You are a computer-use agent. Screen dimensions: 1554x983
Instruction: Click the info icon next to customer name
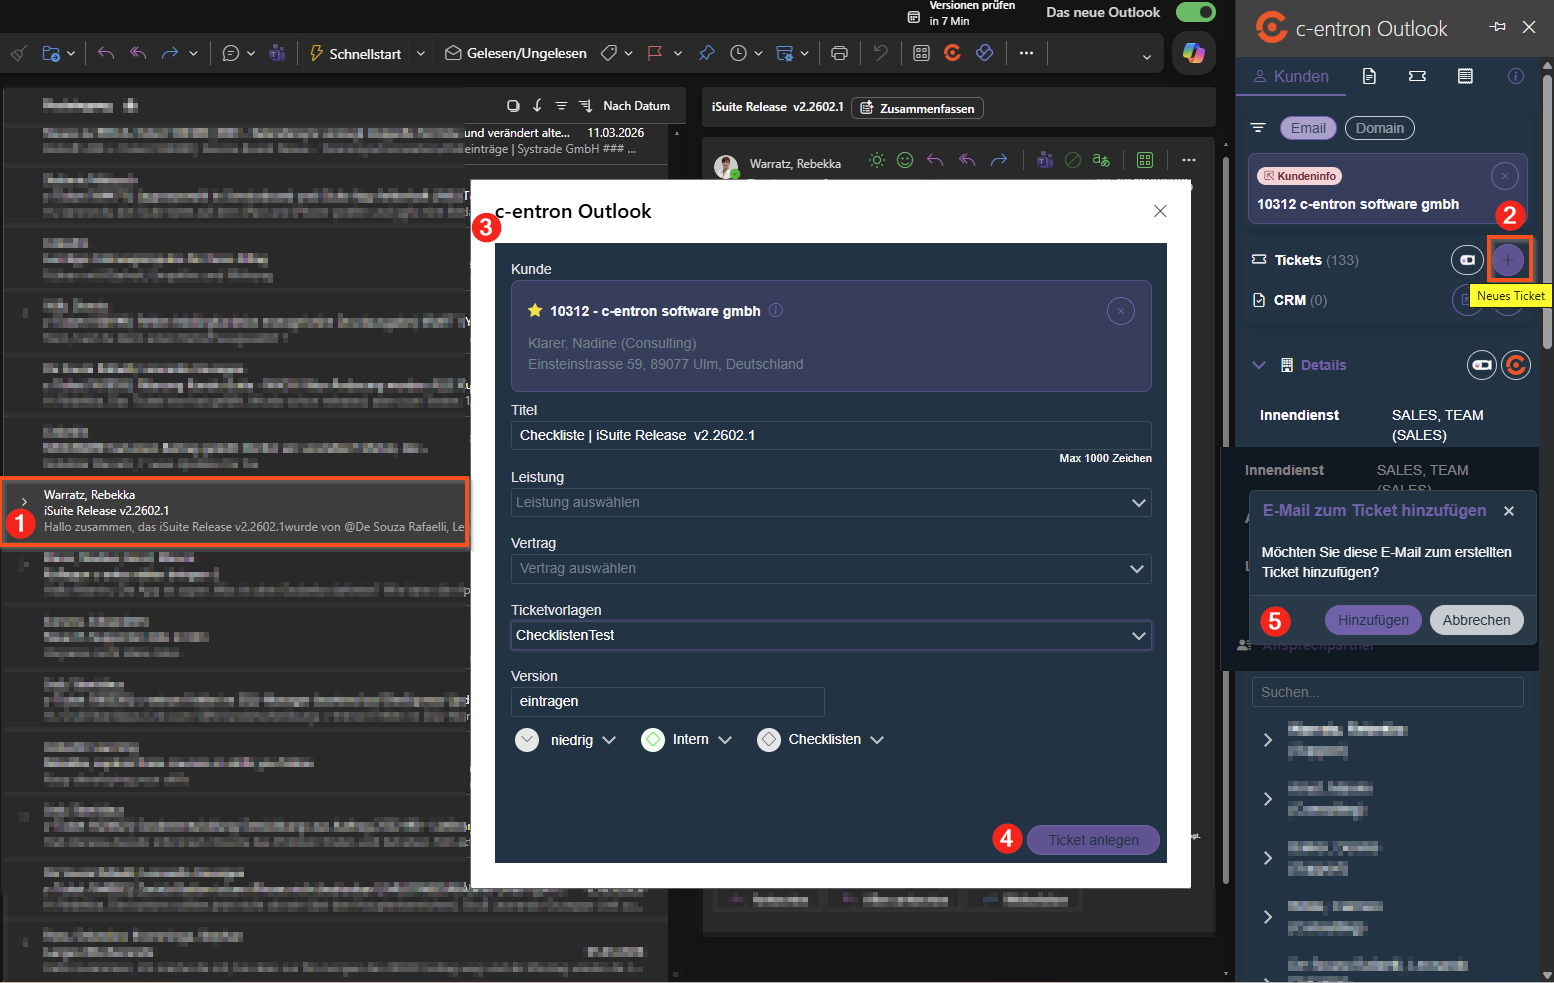pyautogui.click(x=776, y=311)
